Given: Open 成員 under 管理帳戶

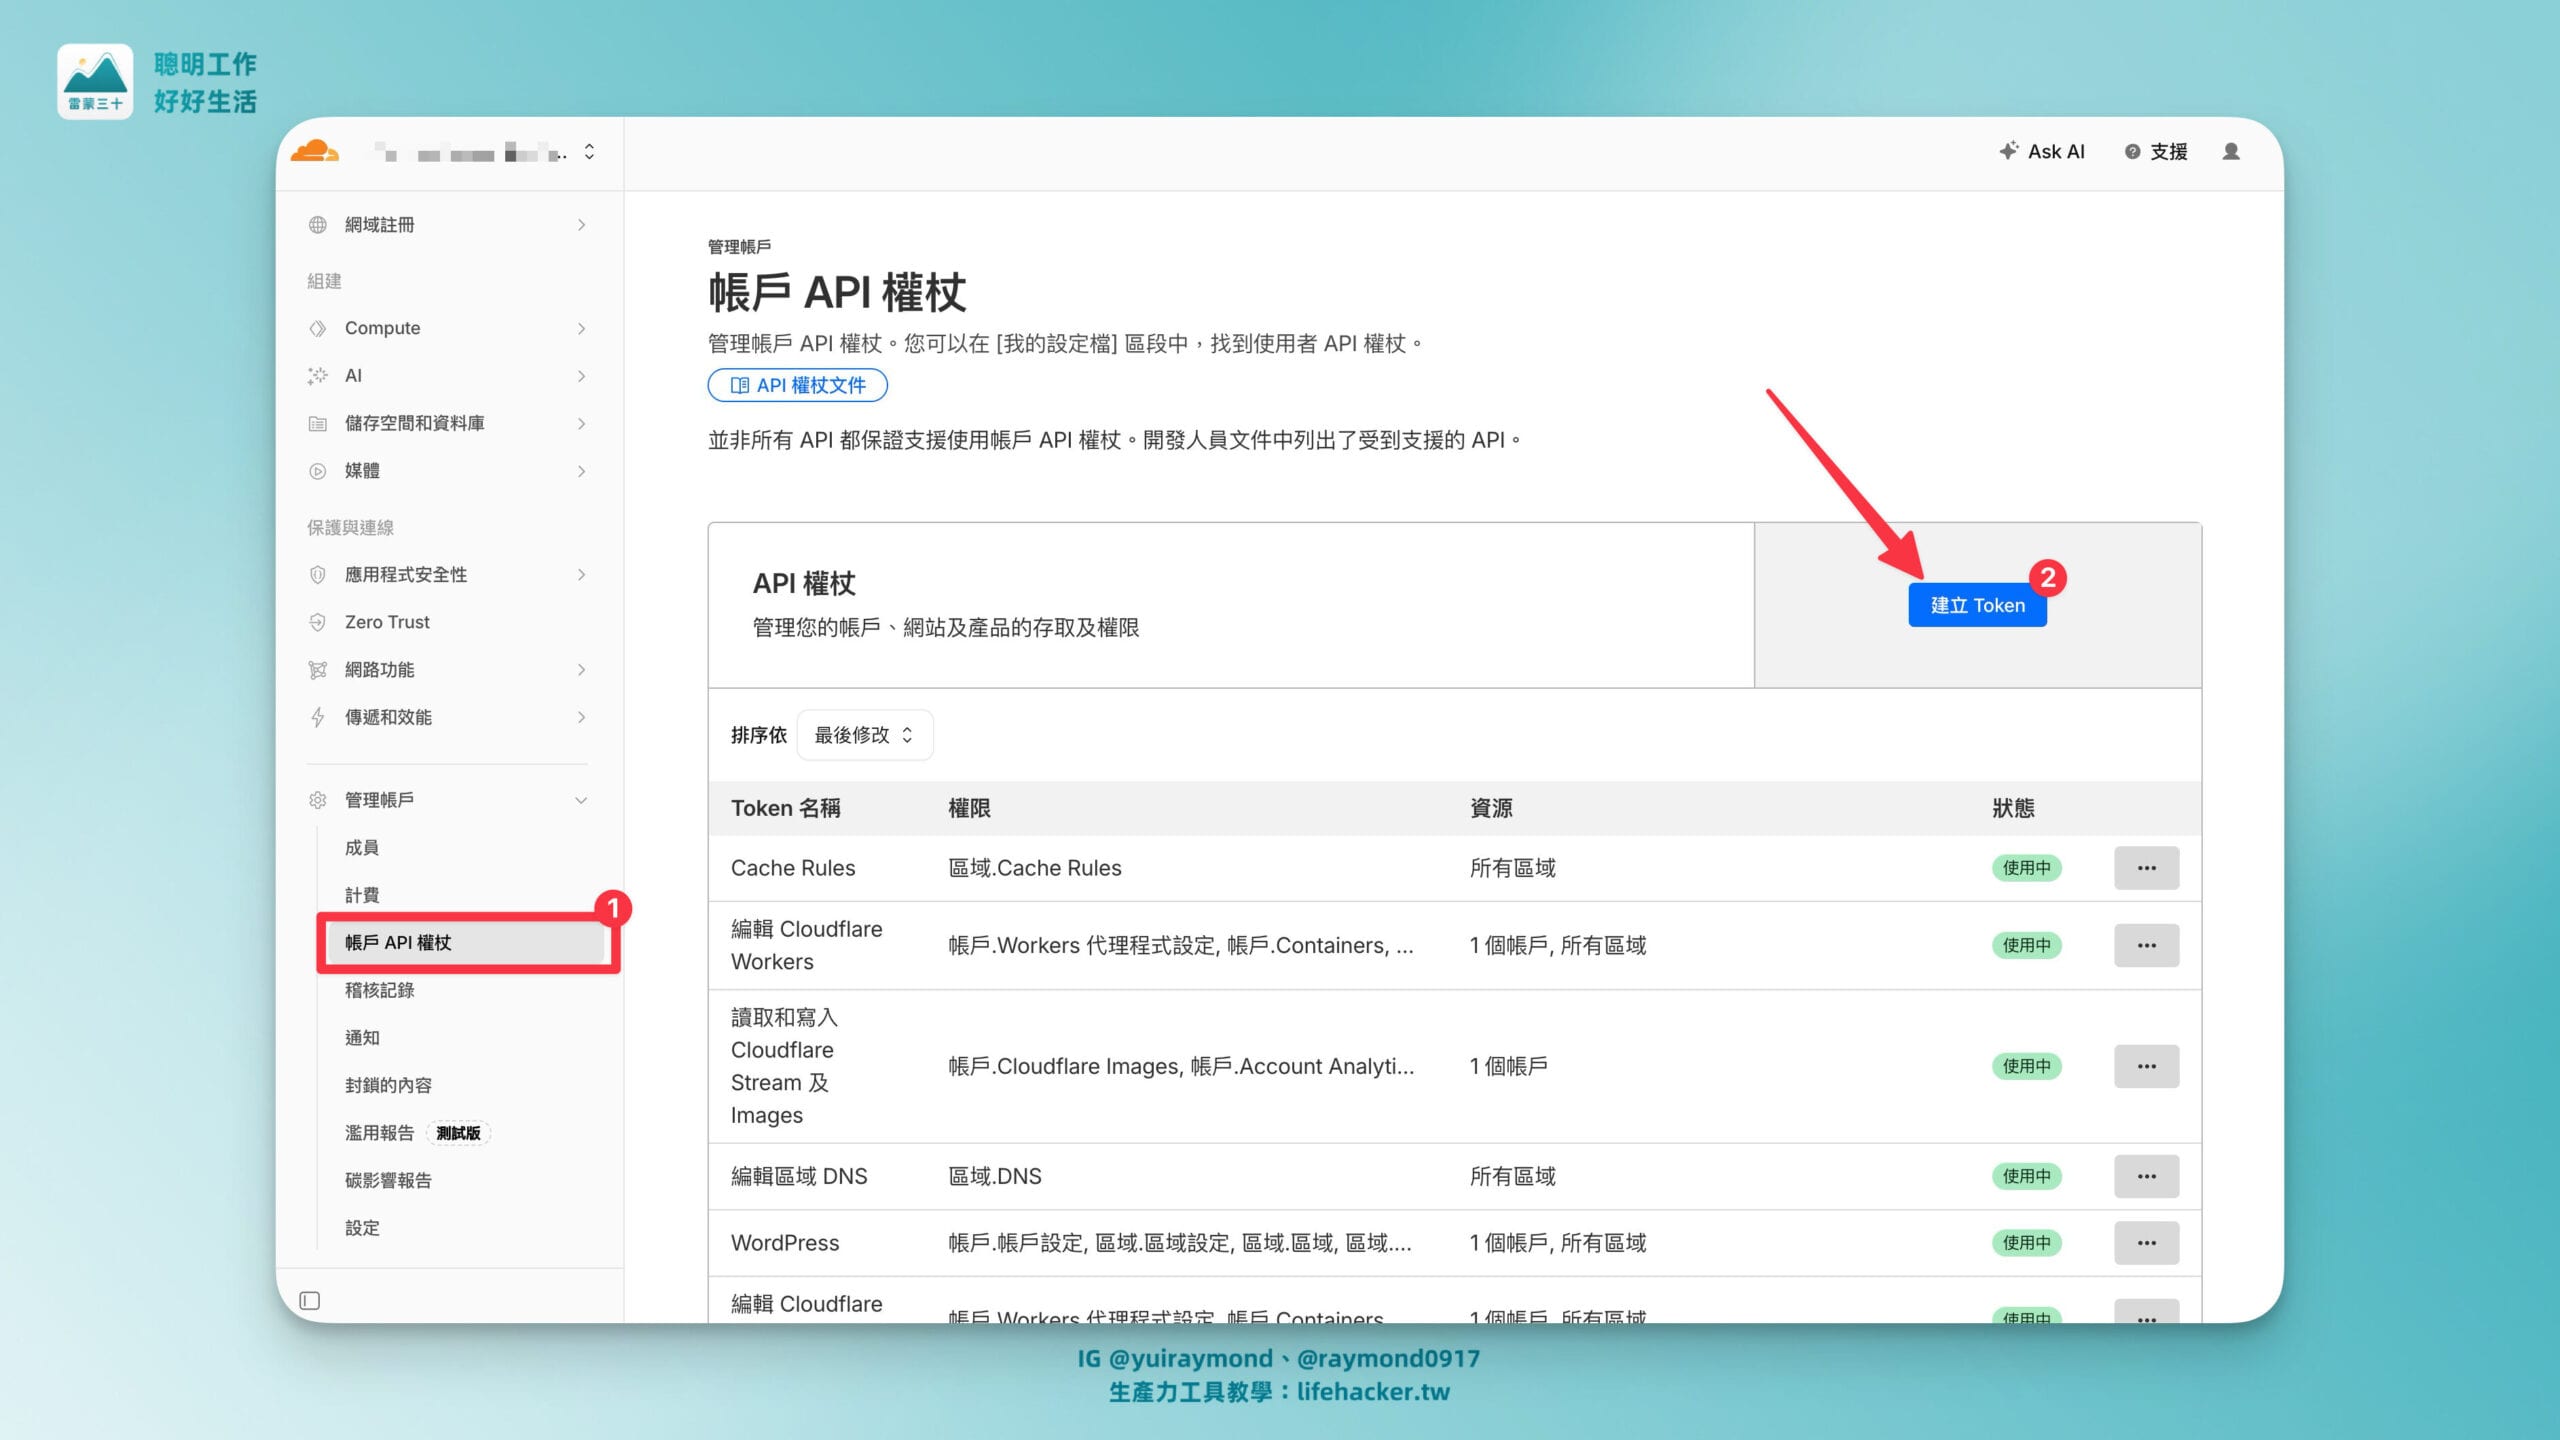Looking at the screenshot, I should (x=361, y=848).
